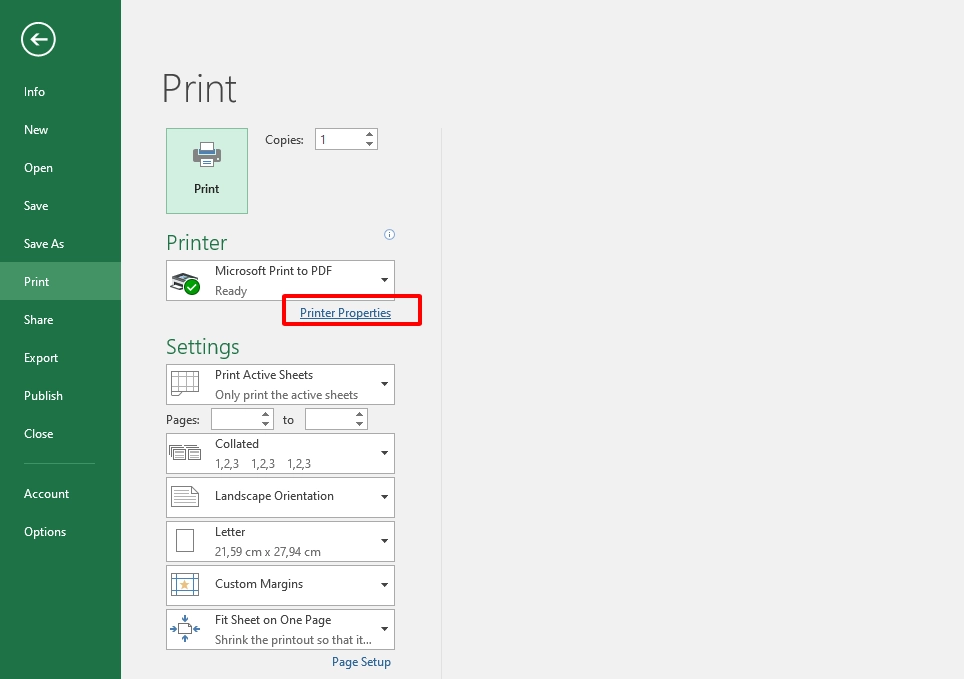Screen dimensions: 964x679
Task: Open the Printer Properties link
Action: [345, 313]
